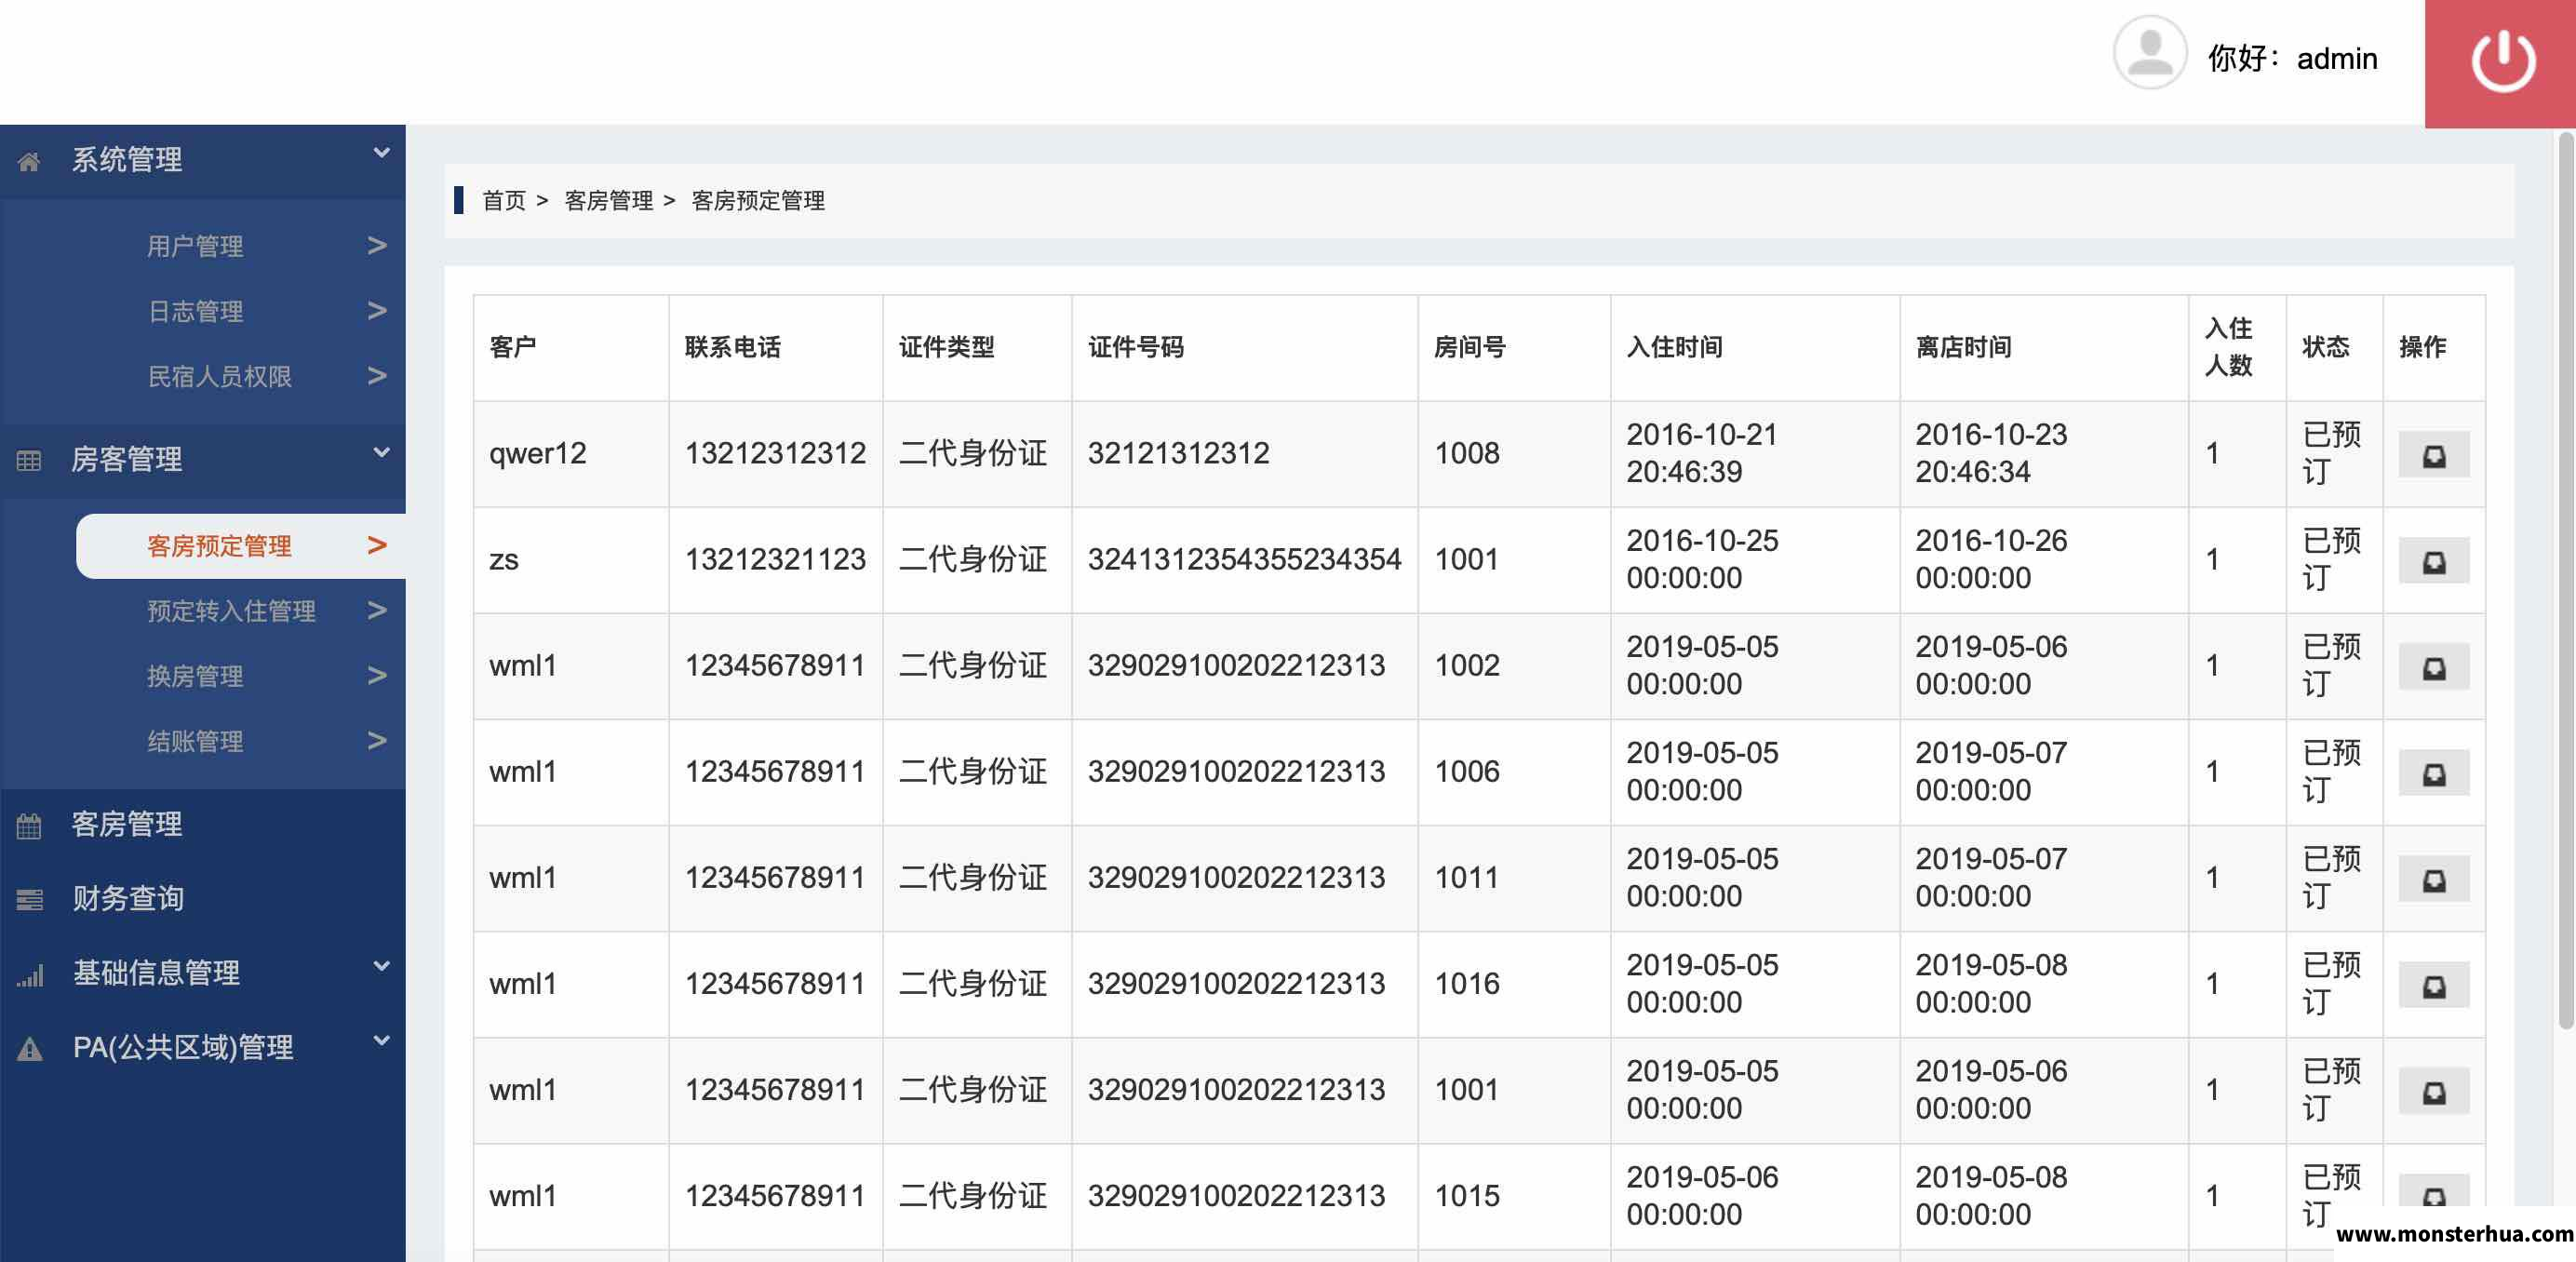Click the action icon for room 1011
Viewport: 2576px width, 1262px height.
click(2433, 880)
